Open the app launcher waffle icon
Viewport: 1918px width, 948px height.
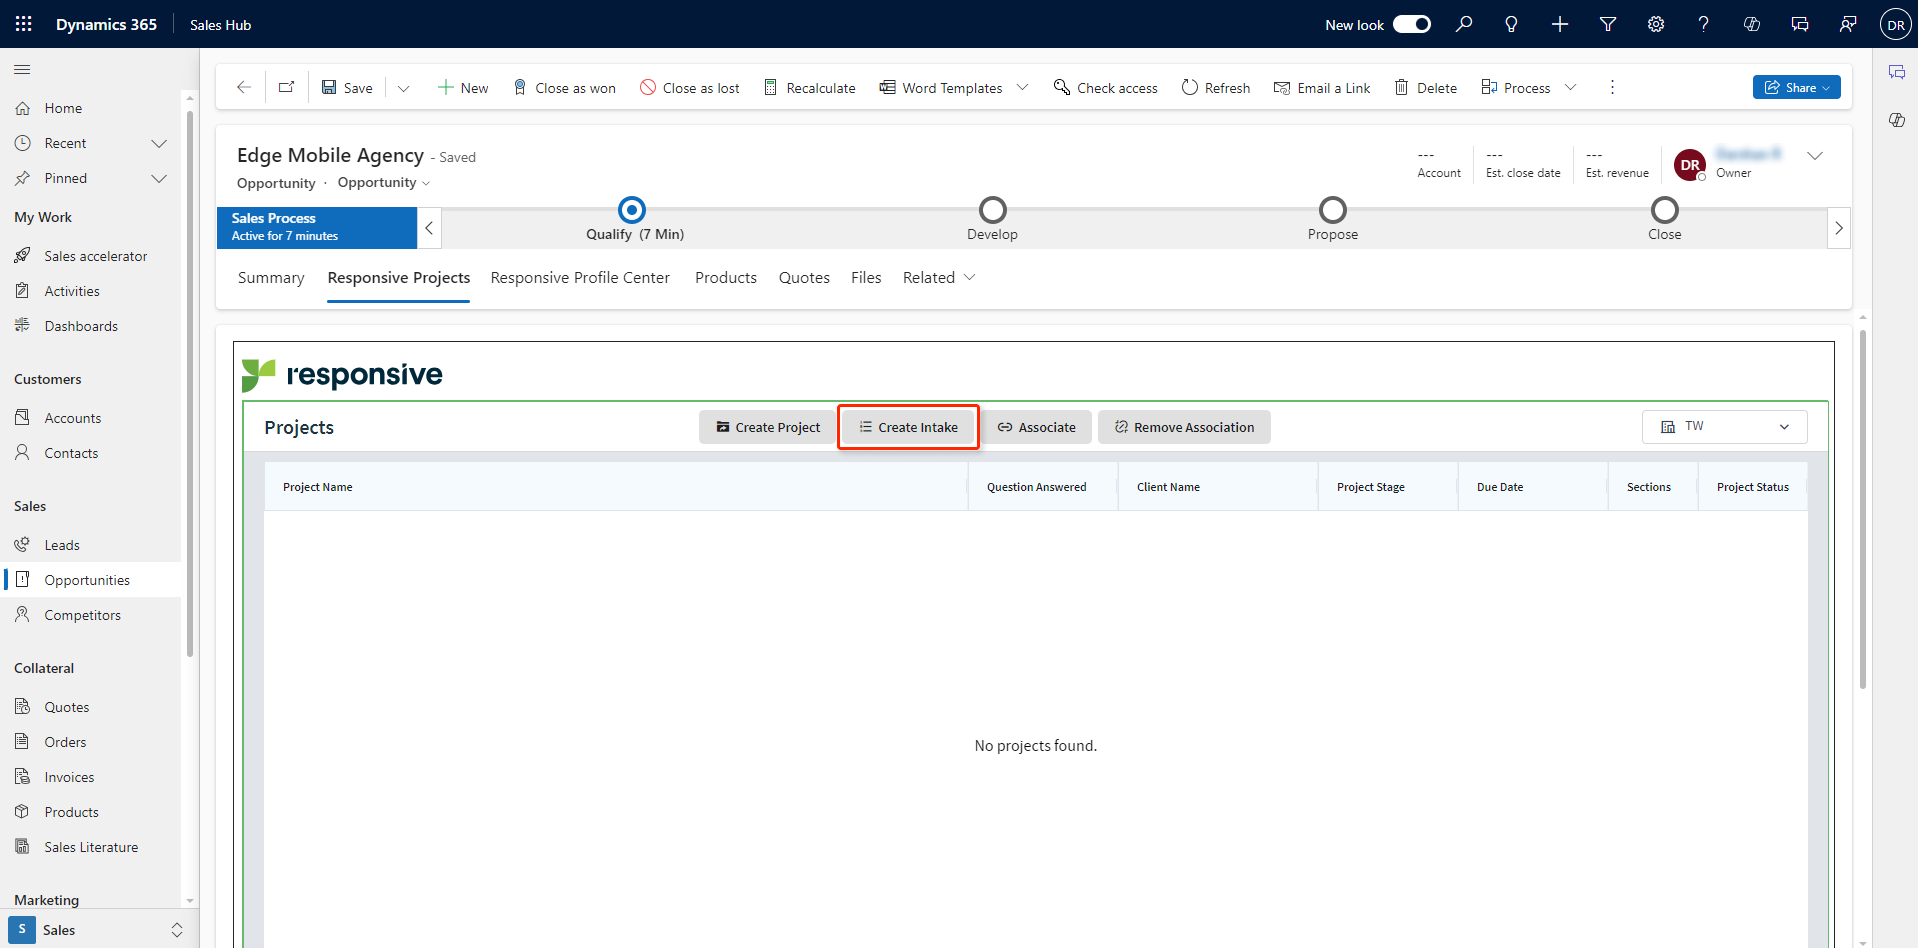pos(24,24)
